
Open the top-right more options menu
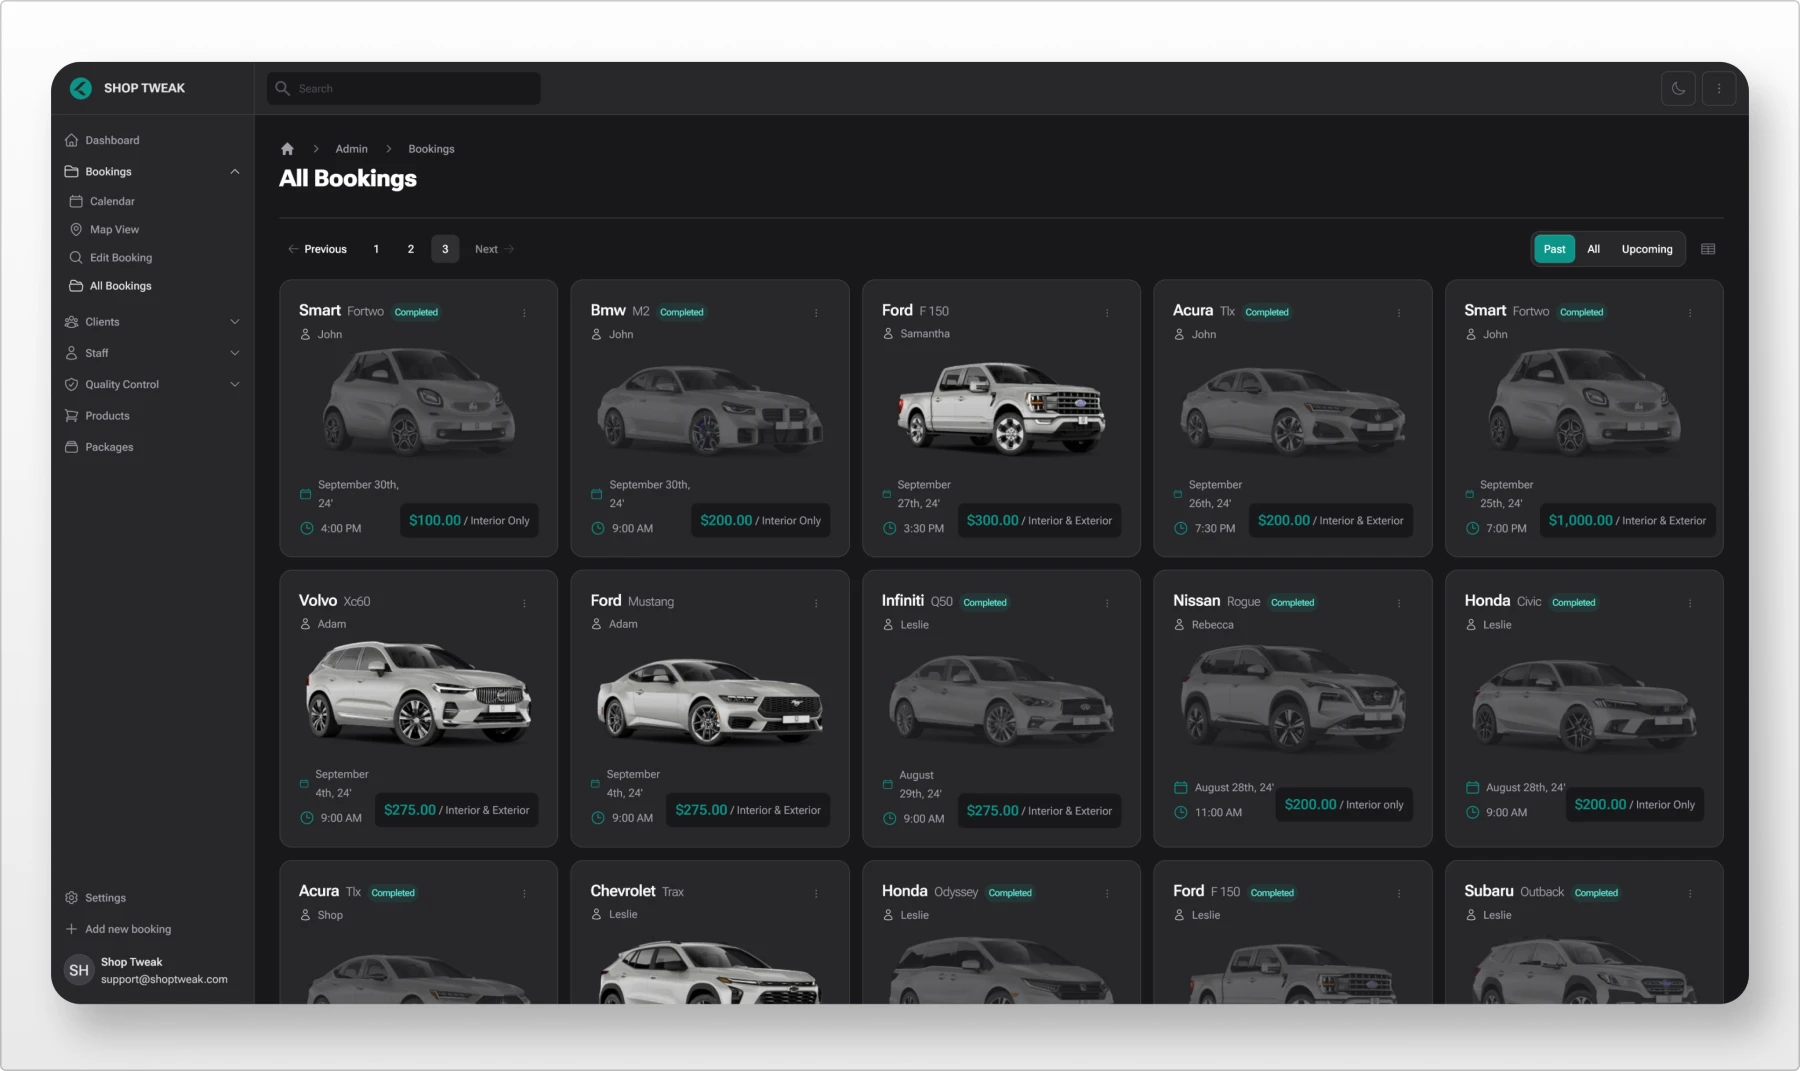click(1719, 88)
